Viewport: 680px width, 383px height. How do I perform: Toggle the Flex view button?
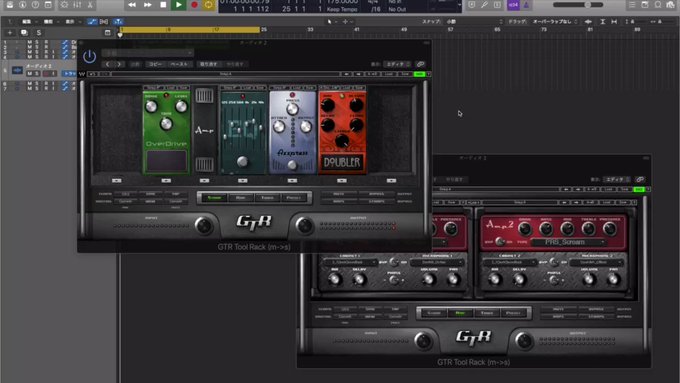(x=104, y=21)
